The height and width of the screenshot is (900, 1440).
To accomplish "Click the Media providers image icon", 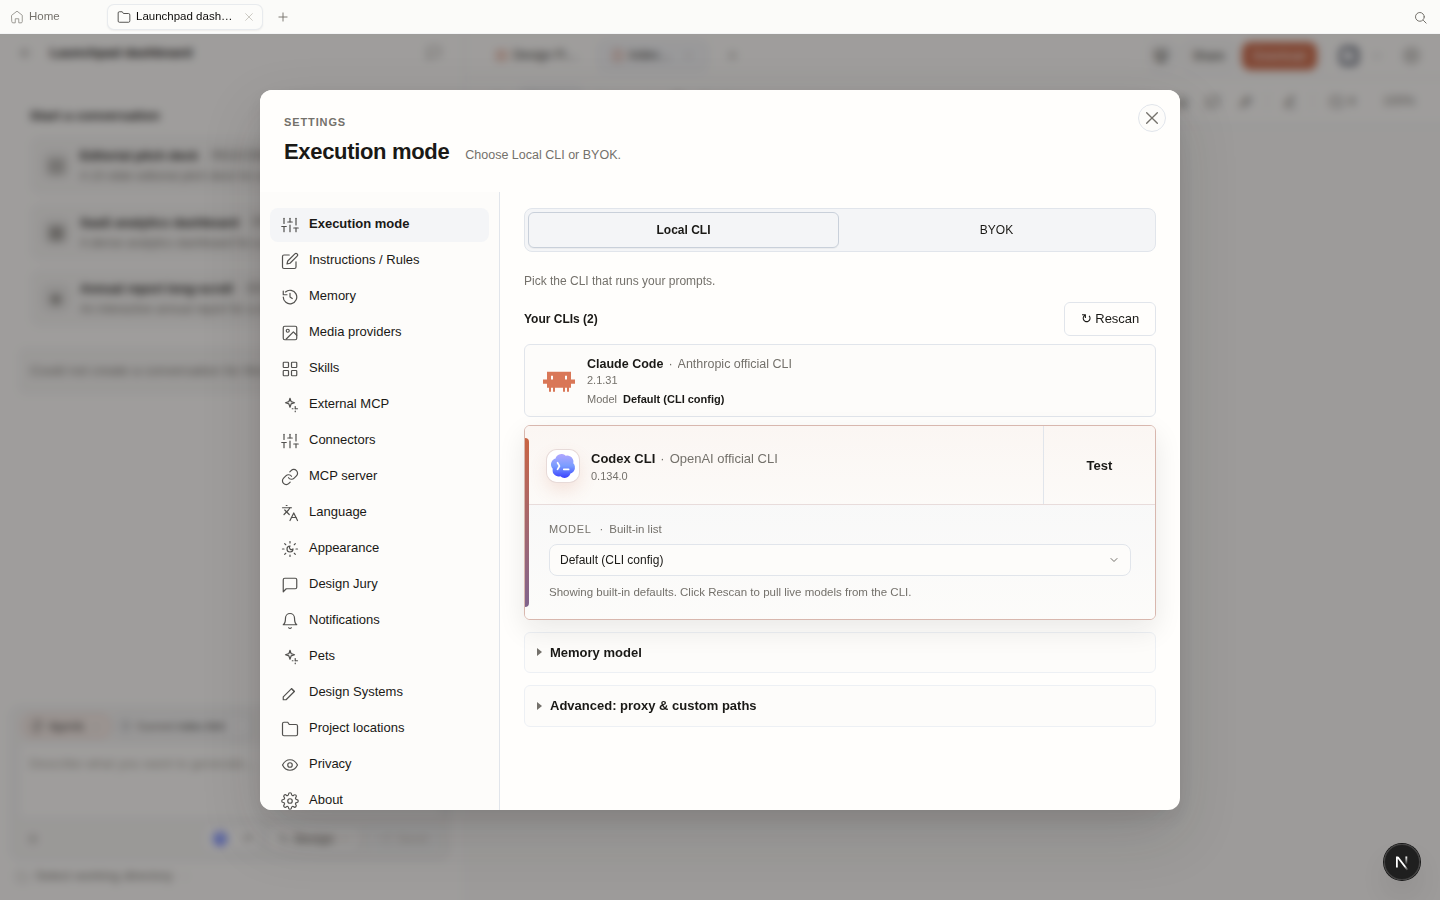I will 290,332.
